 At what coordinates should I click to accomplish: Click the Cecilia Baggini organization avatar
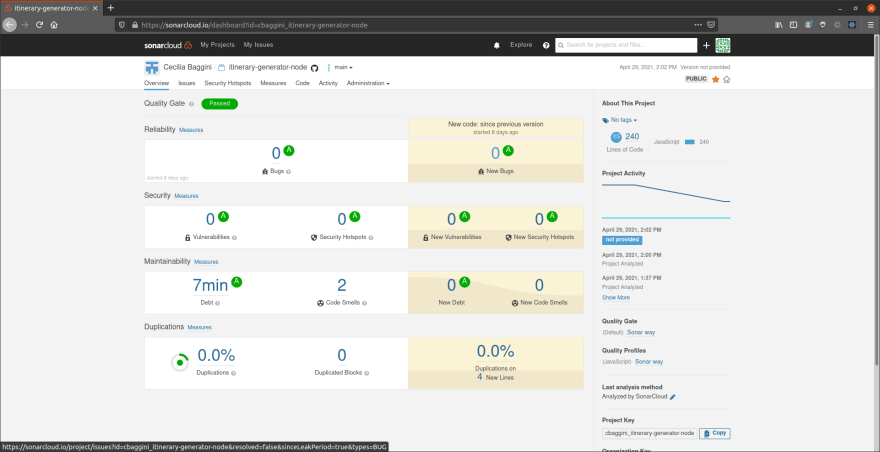click(152, 67)
